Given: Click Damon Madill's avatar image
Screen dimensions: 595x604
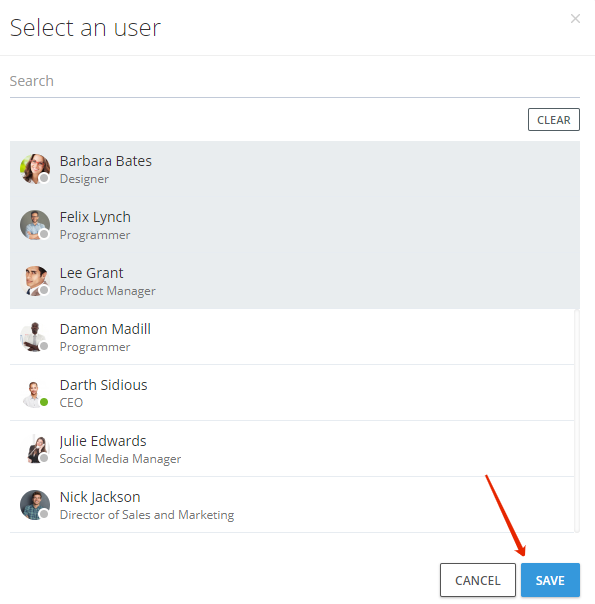Looking at the screenshot, I should point(35,337).
